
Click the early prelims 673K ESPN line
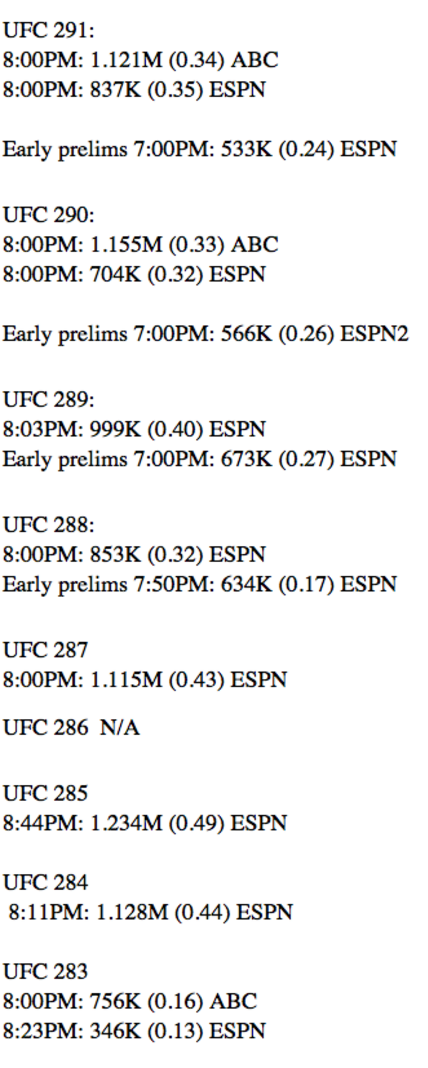tap(200, 459)
